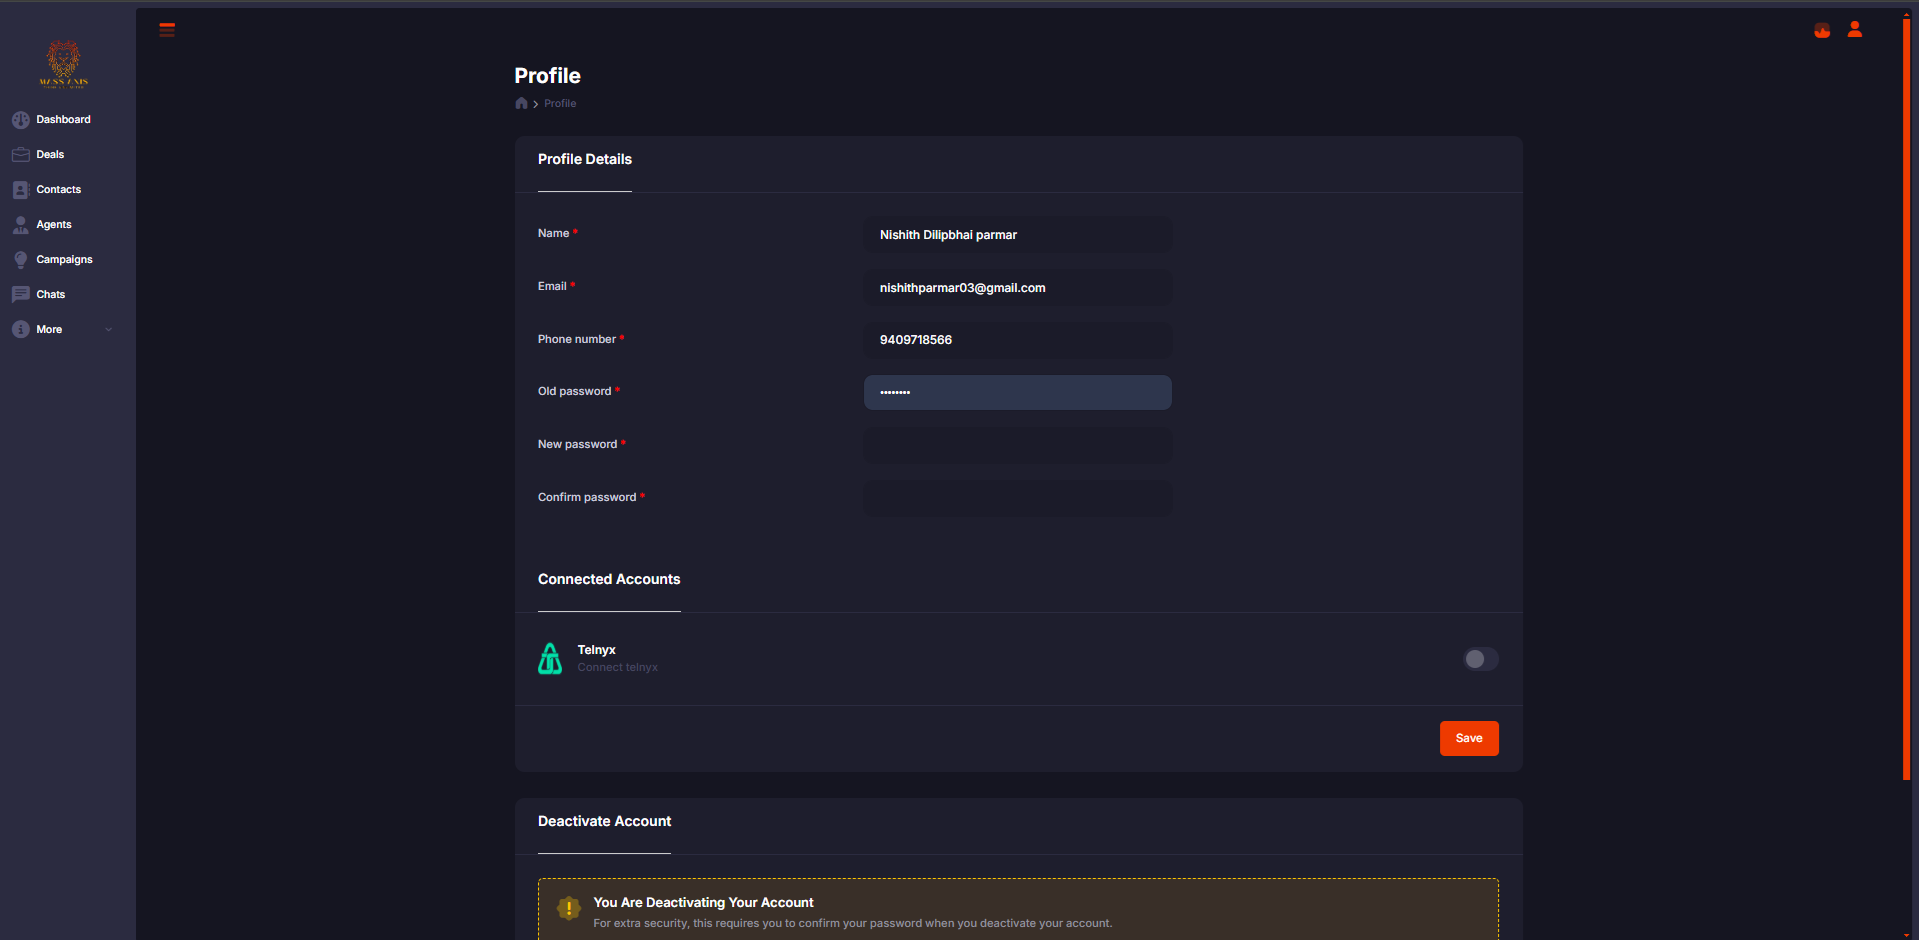The image size is (1919, 940).
Task: Enable the Telnyx connection toggle
Action: (1480, 659)
